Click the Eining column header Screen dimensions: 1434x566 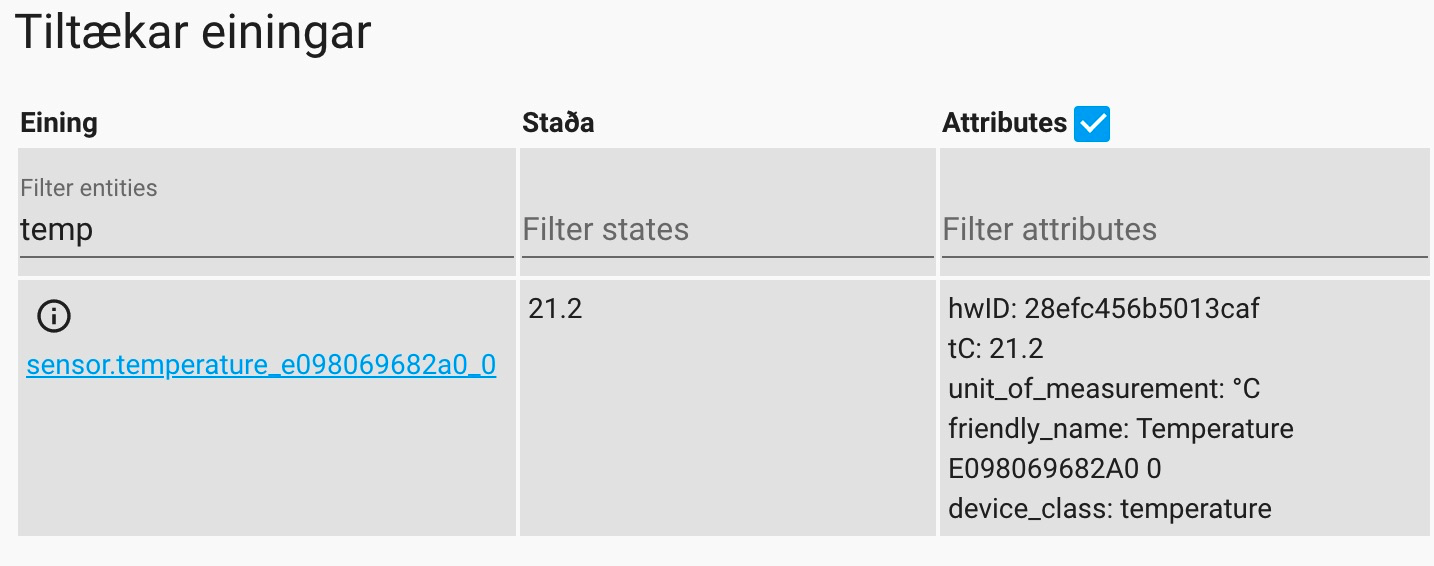pos(59,123)
